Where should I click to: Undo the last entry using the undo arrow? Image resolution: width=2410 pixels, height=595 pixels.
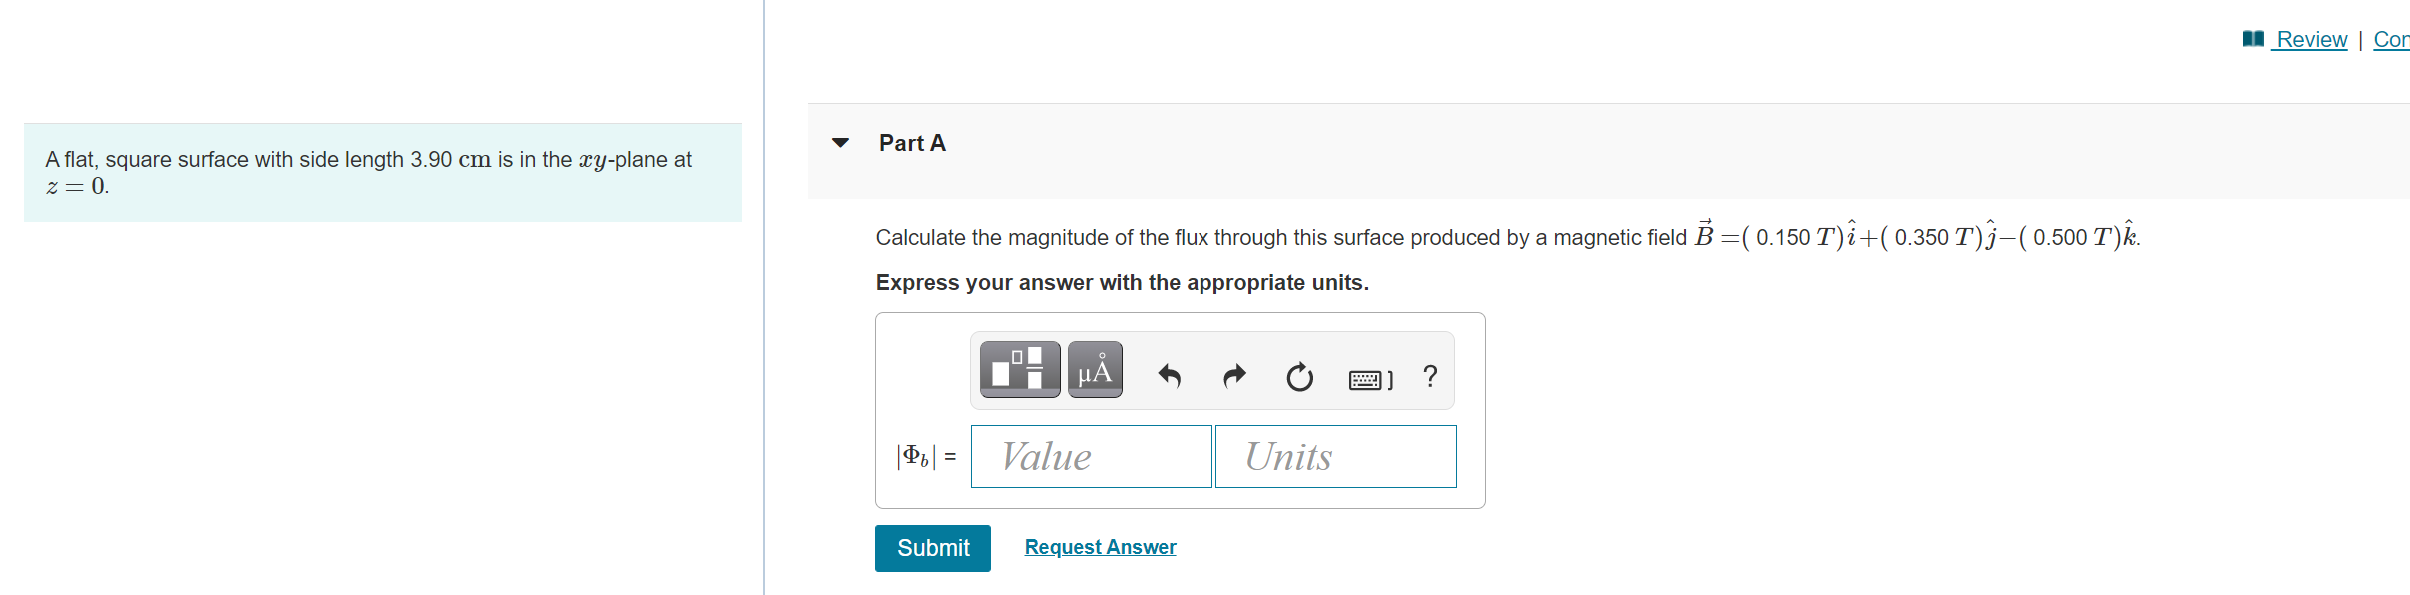click(1168, 375)
